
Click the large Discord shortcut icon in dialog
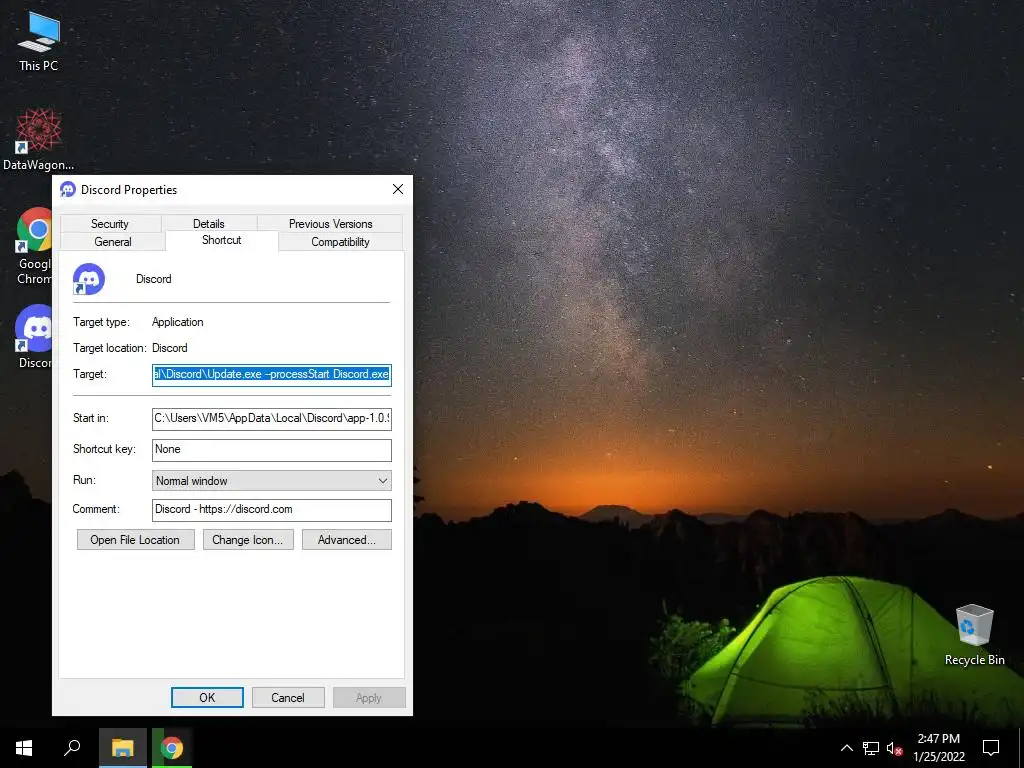click(x=89, y=279)
